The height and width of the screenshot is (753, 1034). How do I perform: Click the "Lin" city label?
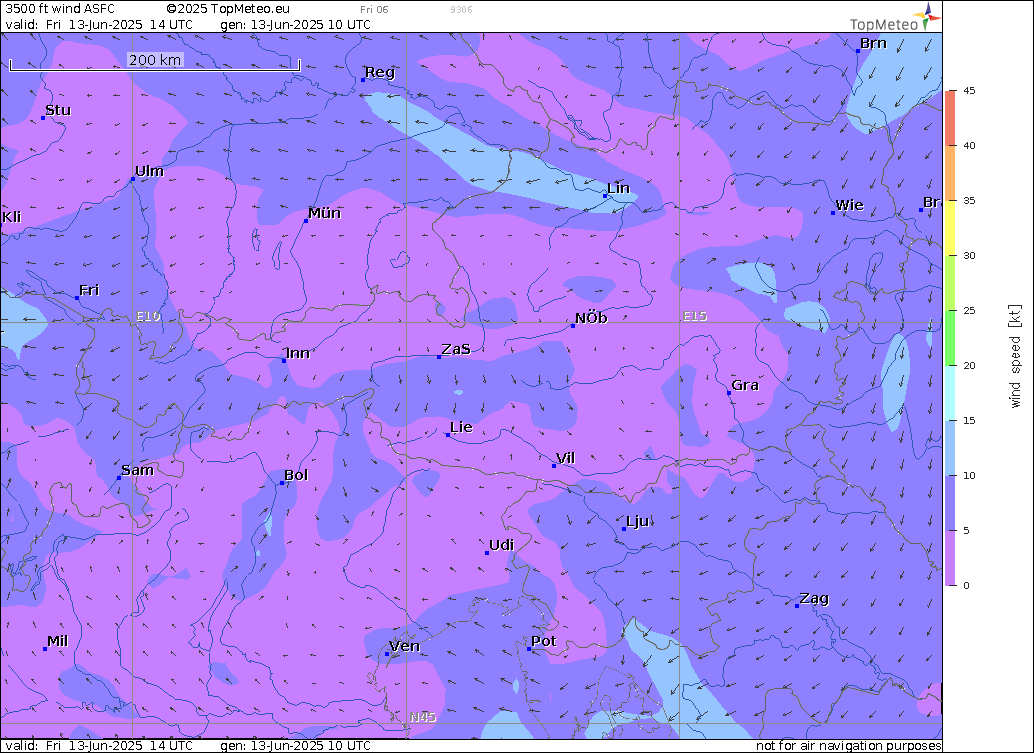619,188
